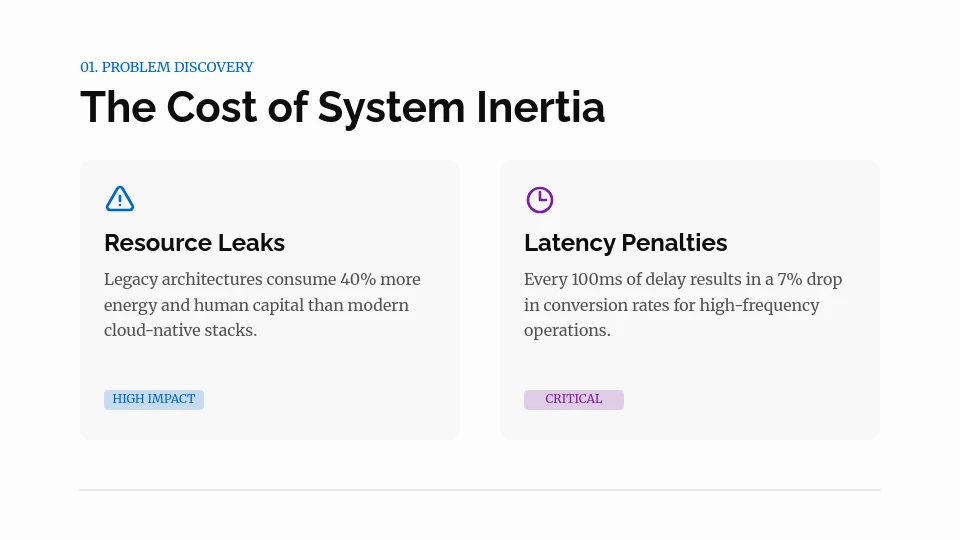Viewport: 960px width, 540px height.
Task: Select the HIGH IMPACT badge
Action: click(154, 399)
